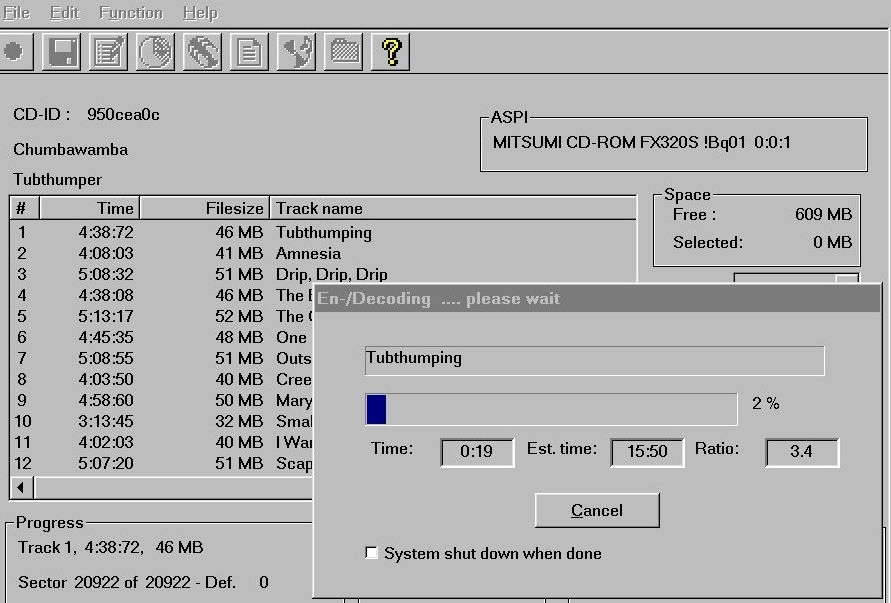This screenshot has width=891, height=603.
Task: Click the Chumbawamba artist name
Action: pyautogui.click(x=70, y=149)
